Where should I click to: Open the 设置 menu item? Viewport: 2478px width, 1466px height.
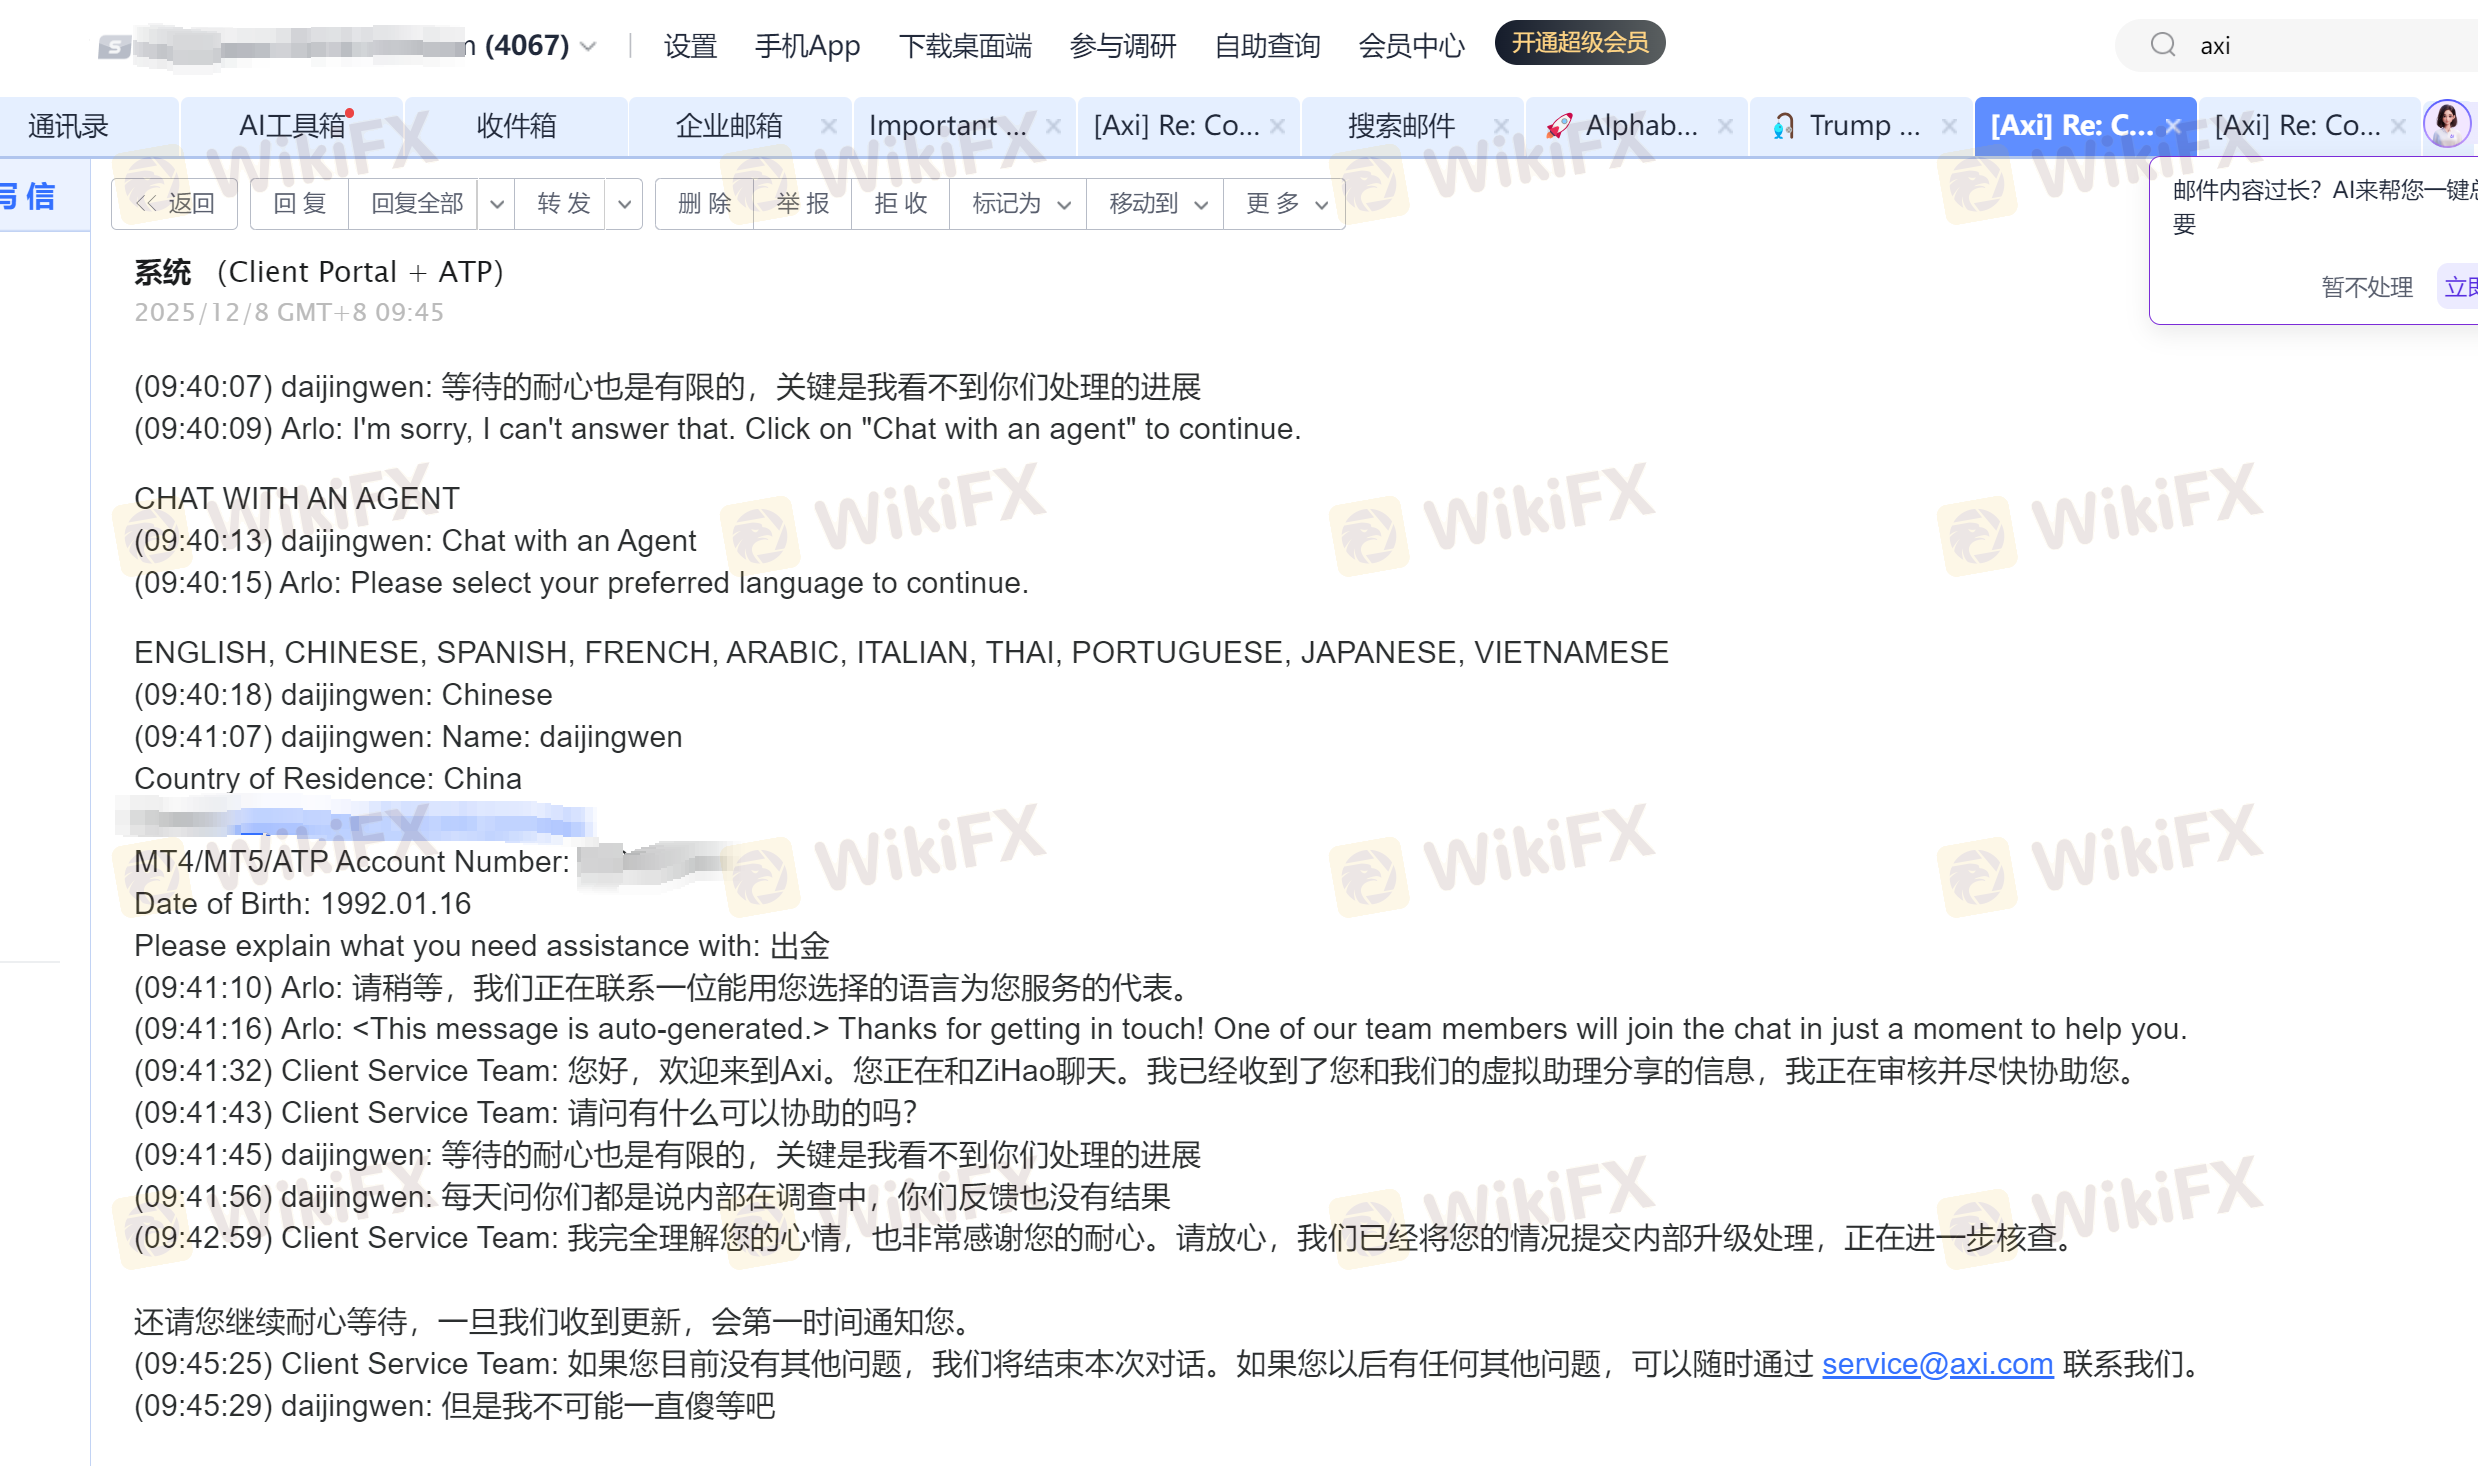coord(690,46)
